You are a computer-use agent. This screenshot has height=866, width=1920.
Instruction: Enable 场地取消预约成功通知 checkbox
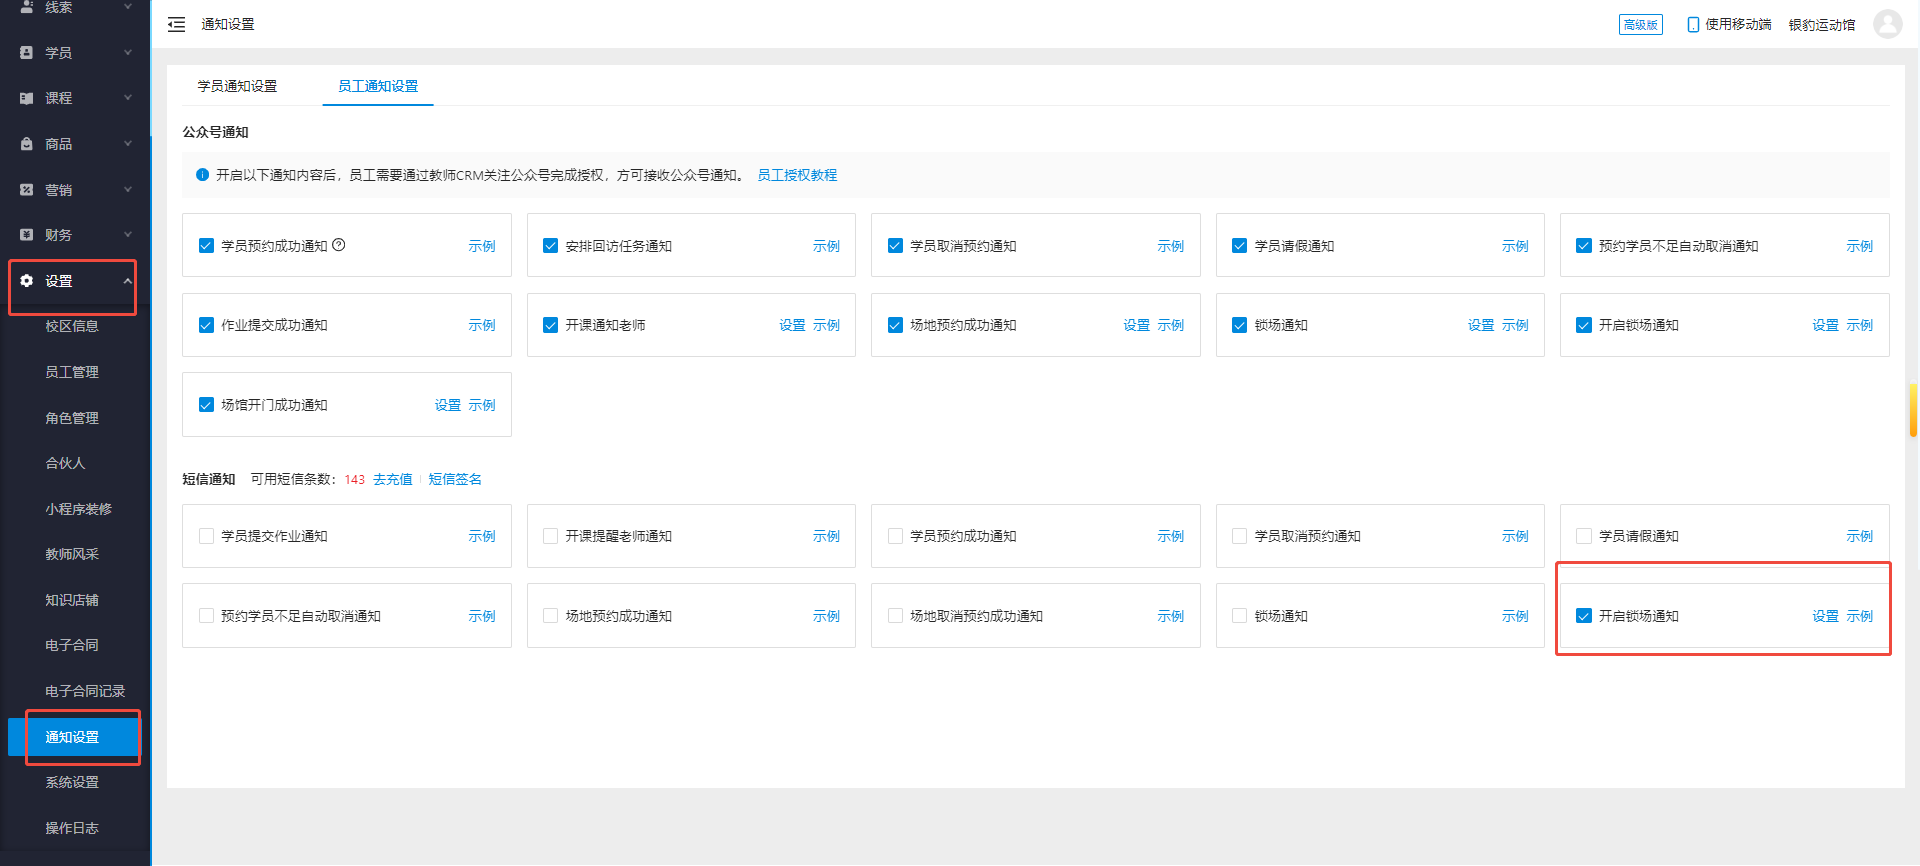click(x=895, y=616)
